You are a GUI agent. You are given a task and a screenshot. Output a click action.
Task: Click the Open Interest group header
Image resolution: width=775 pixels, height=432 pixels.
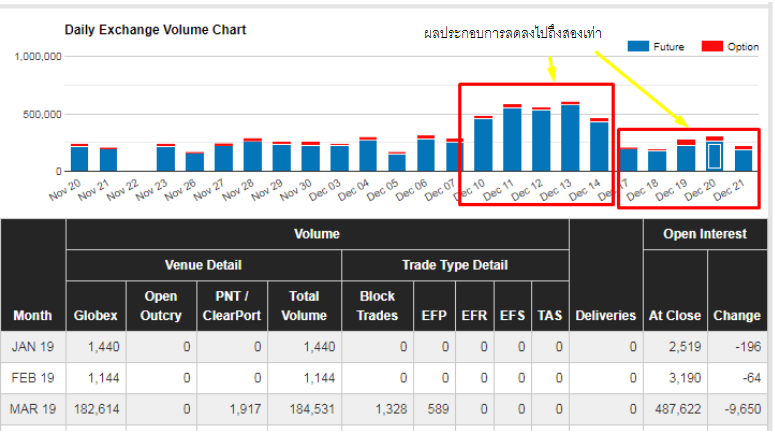pyautogui.click(x=705, y=234)
